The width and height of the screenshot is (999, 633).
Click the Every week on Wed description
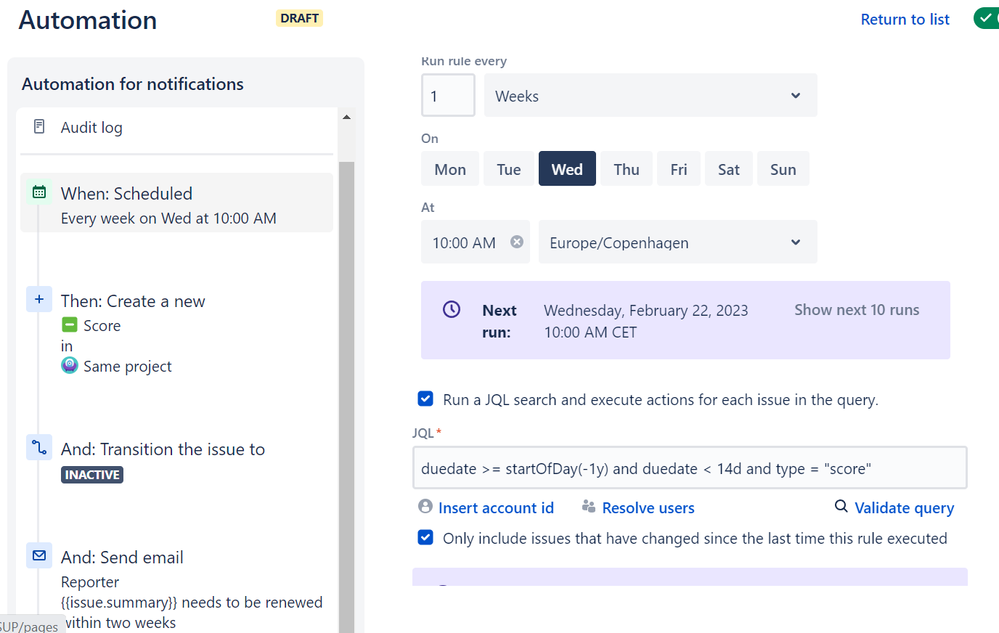[x=168, y=218]
